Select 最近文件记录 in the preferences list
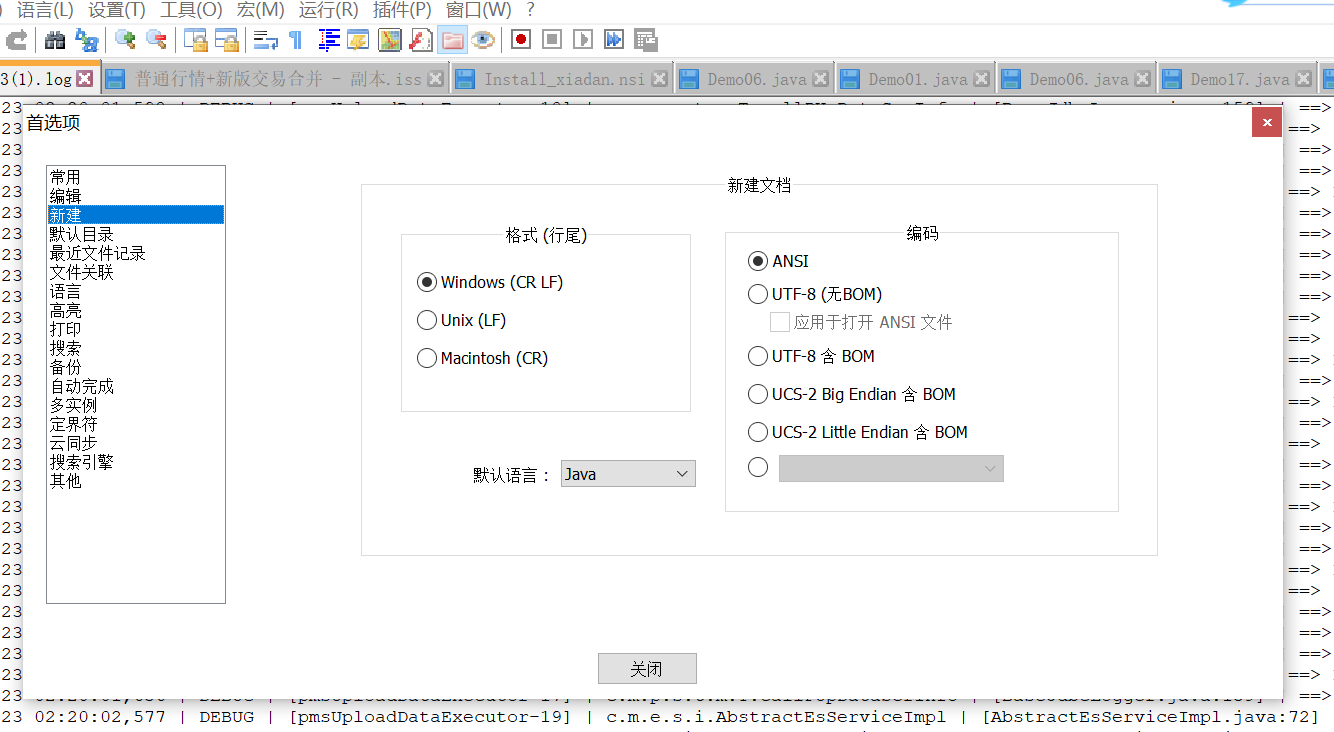Image resolution: width=1334 pixels, height=732 pixels. tap(136, 253)
